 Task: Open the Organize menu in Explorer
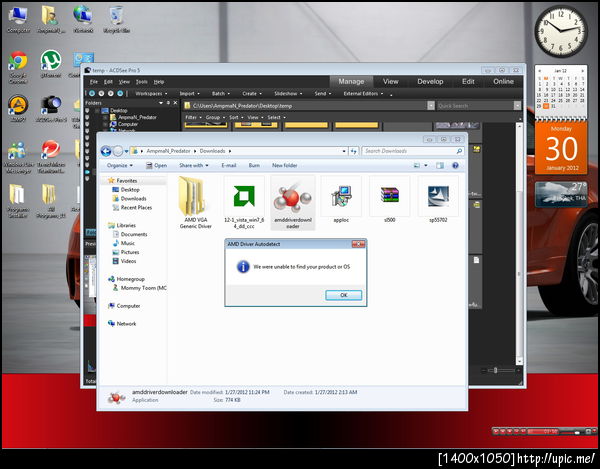coord(120,166)
